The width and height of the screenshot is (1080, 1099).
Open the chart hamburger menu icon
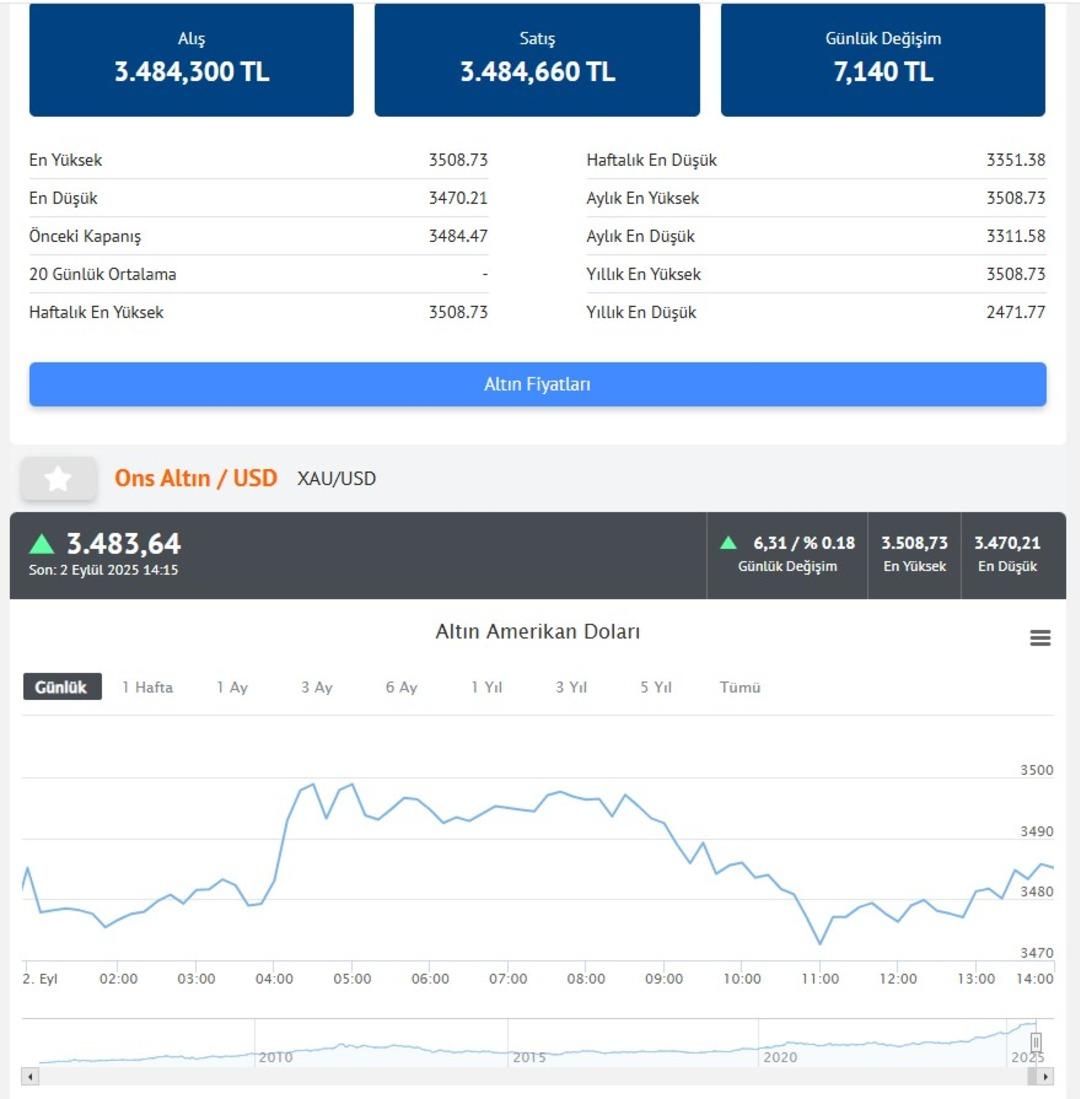coord(1039,638)
